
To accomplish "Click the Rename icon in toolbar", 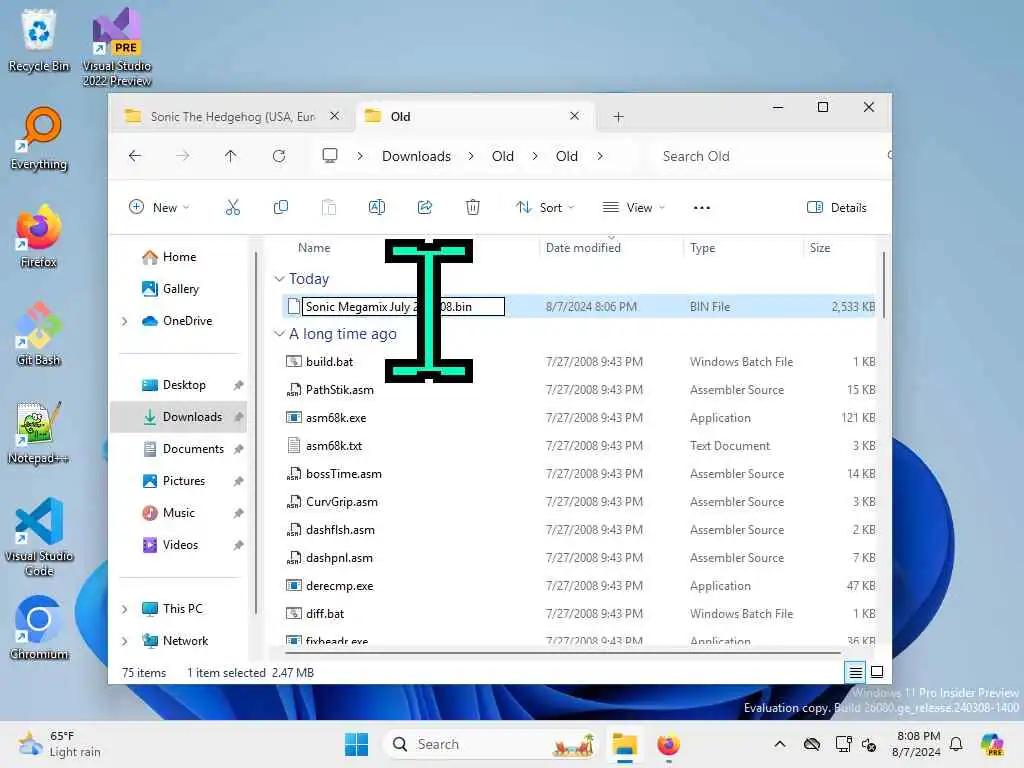I will pyautogui.click(x=377, y=208).
